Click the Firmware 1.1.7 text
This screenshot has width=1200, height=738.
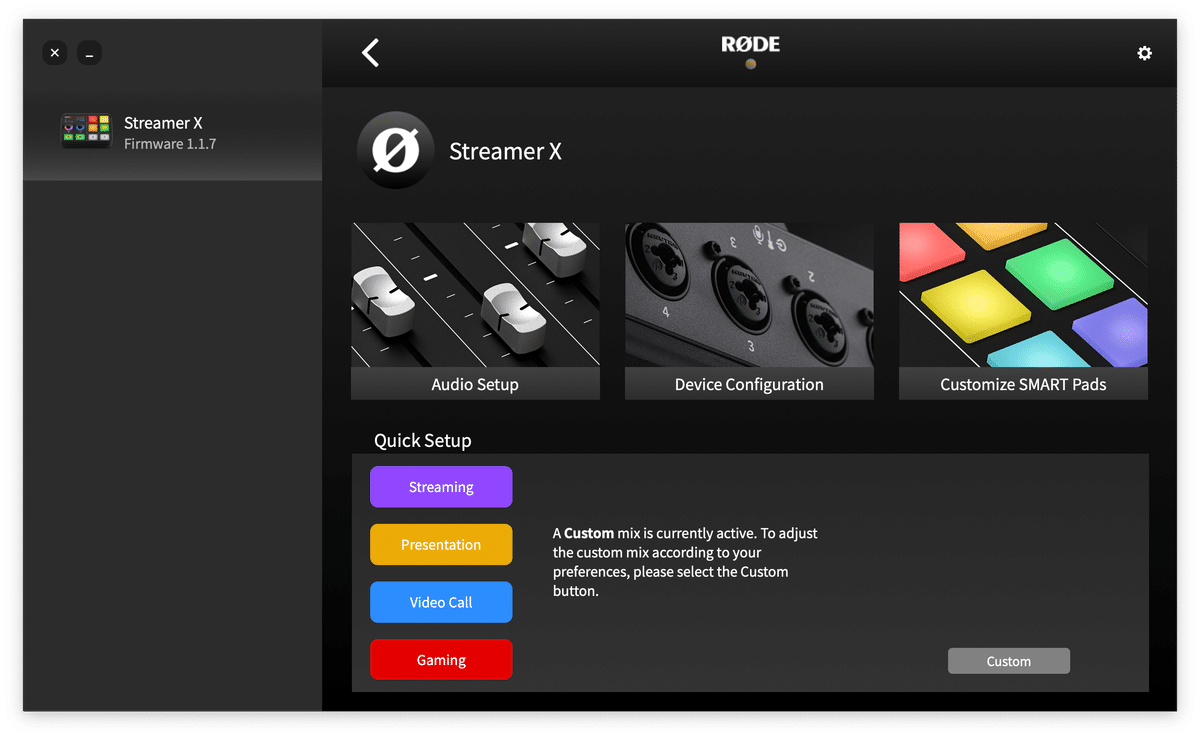(x=170, y=144)
